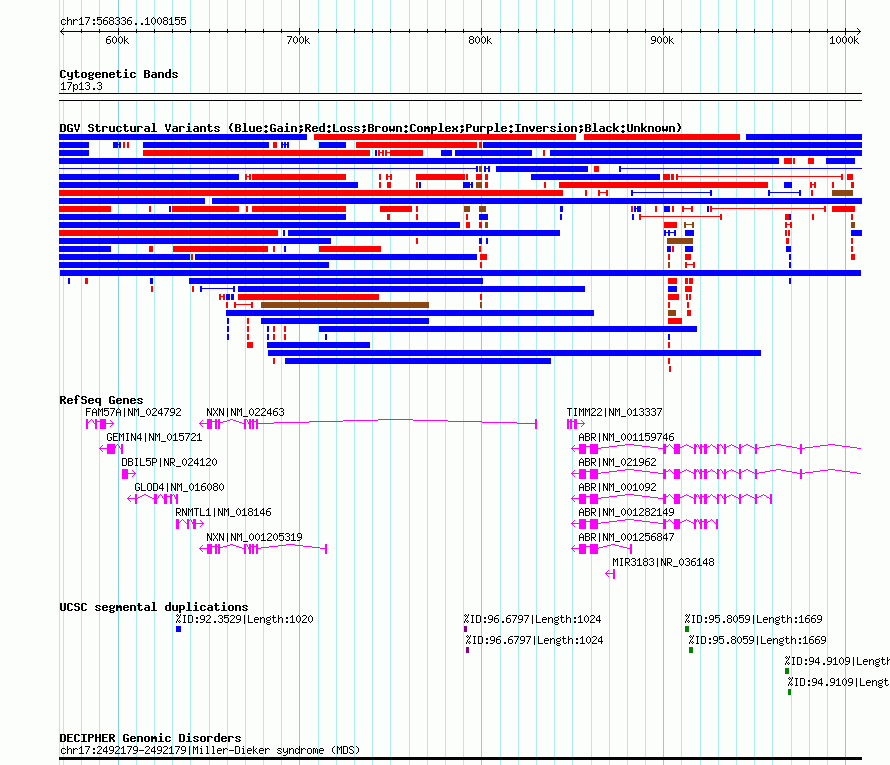Click the 900k ruler mark
The image size is (890, 765).
click(662, 40)
